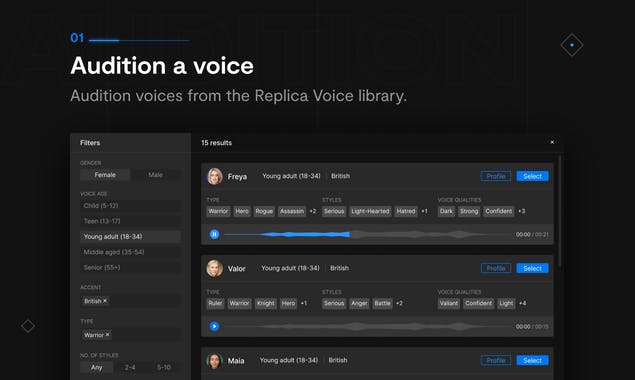This screenshot has width=635, height=380.
Task: Click Freya's Hero type tag
Action: point(242,211)
